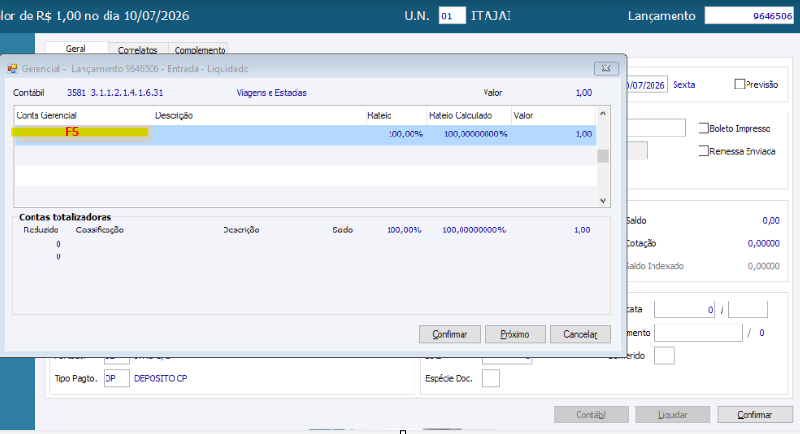The image size is (800, 434).
Task: Switch to the Geral tab
Action: point(76,48)
